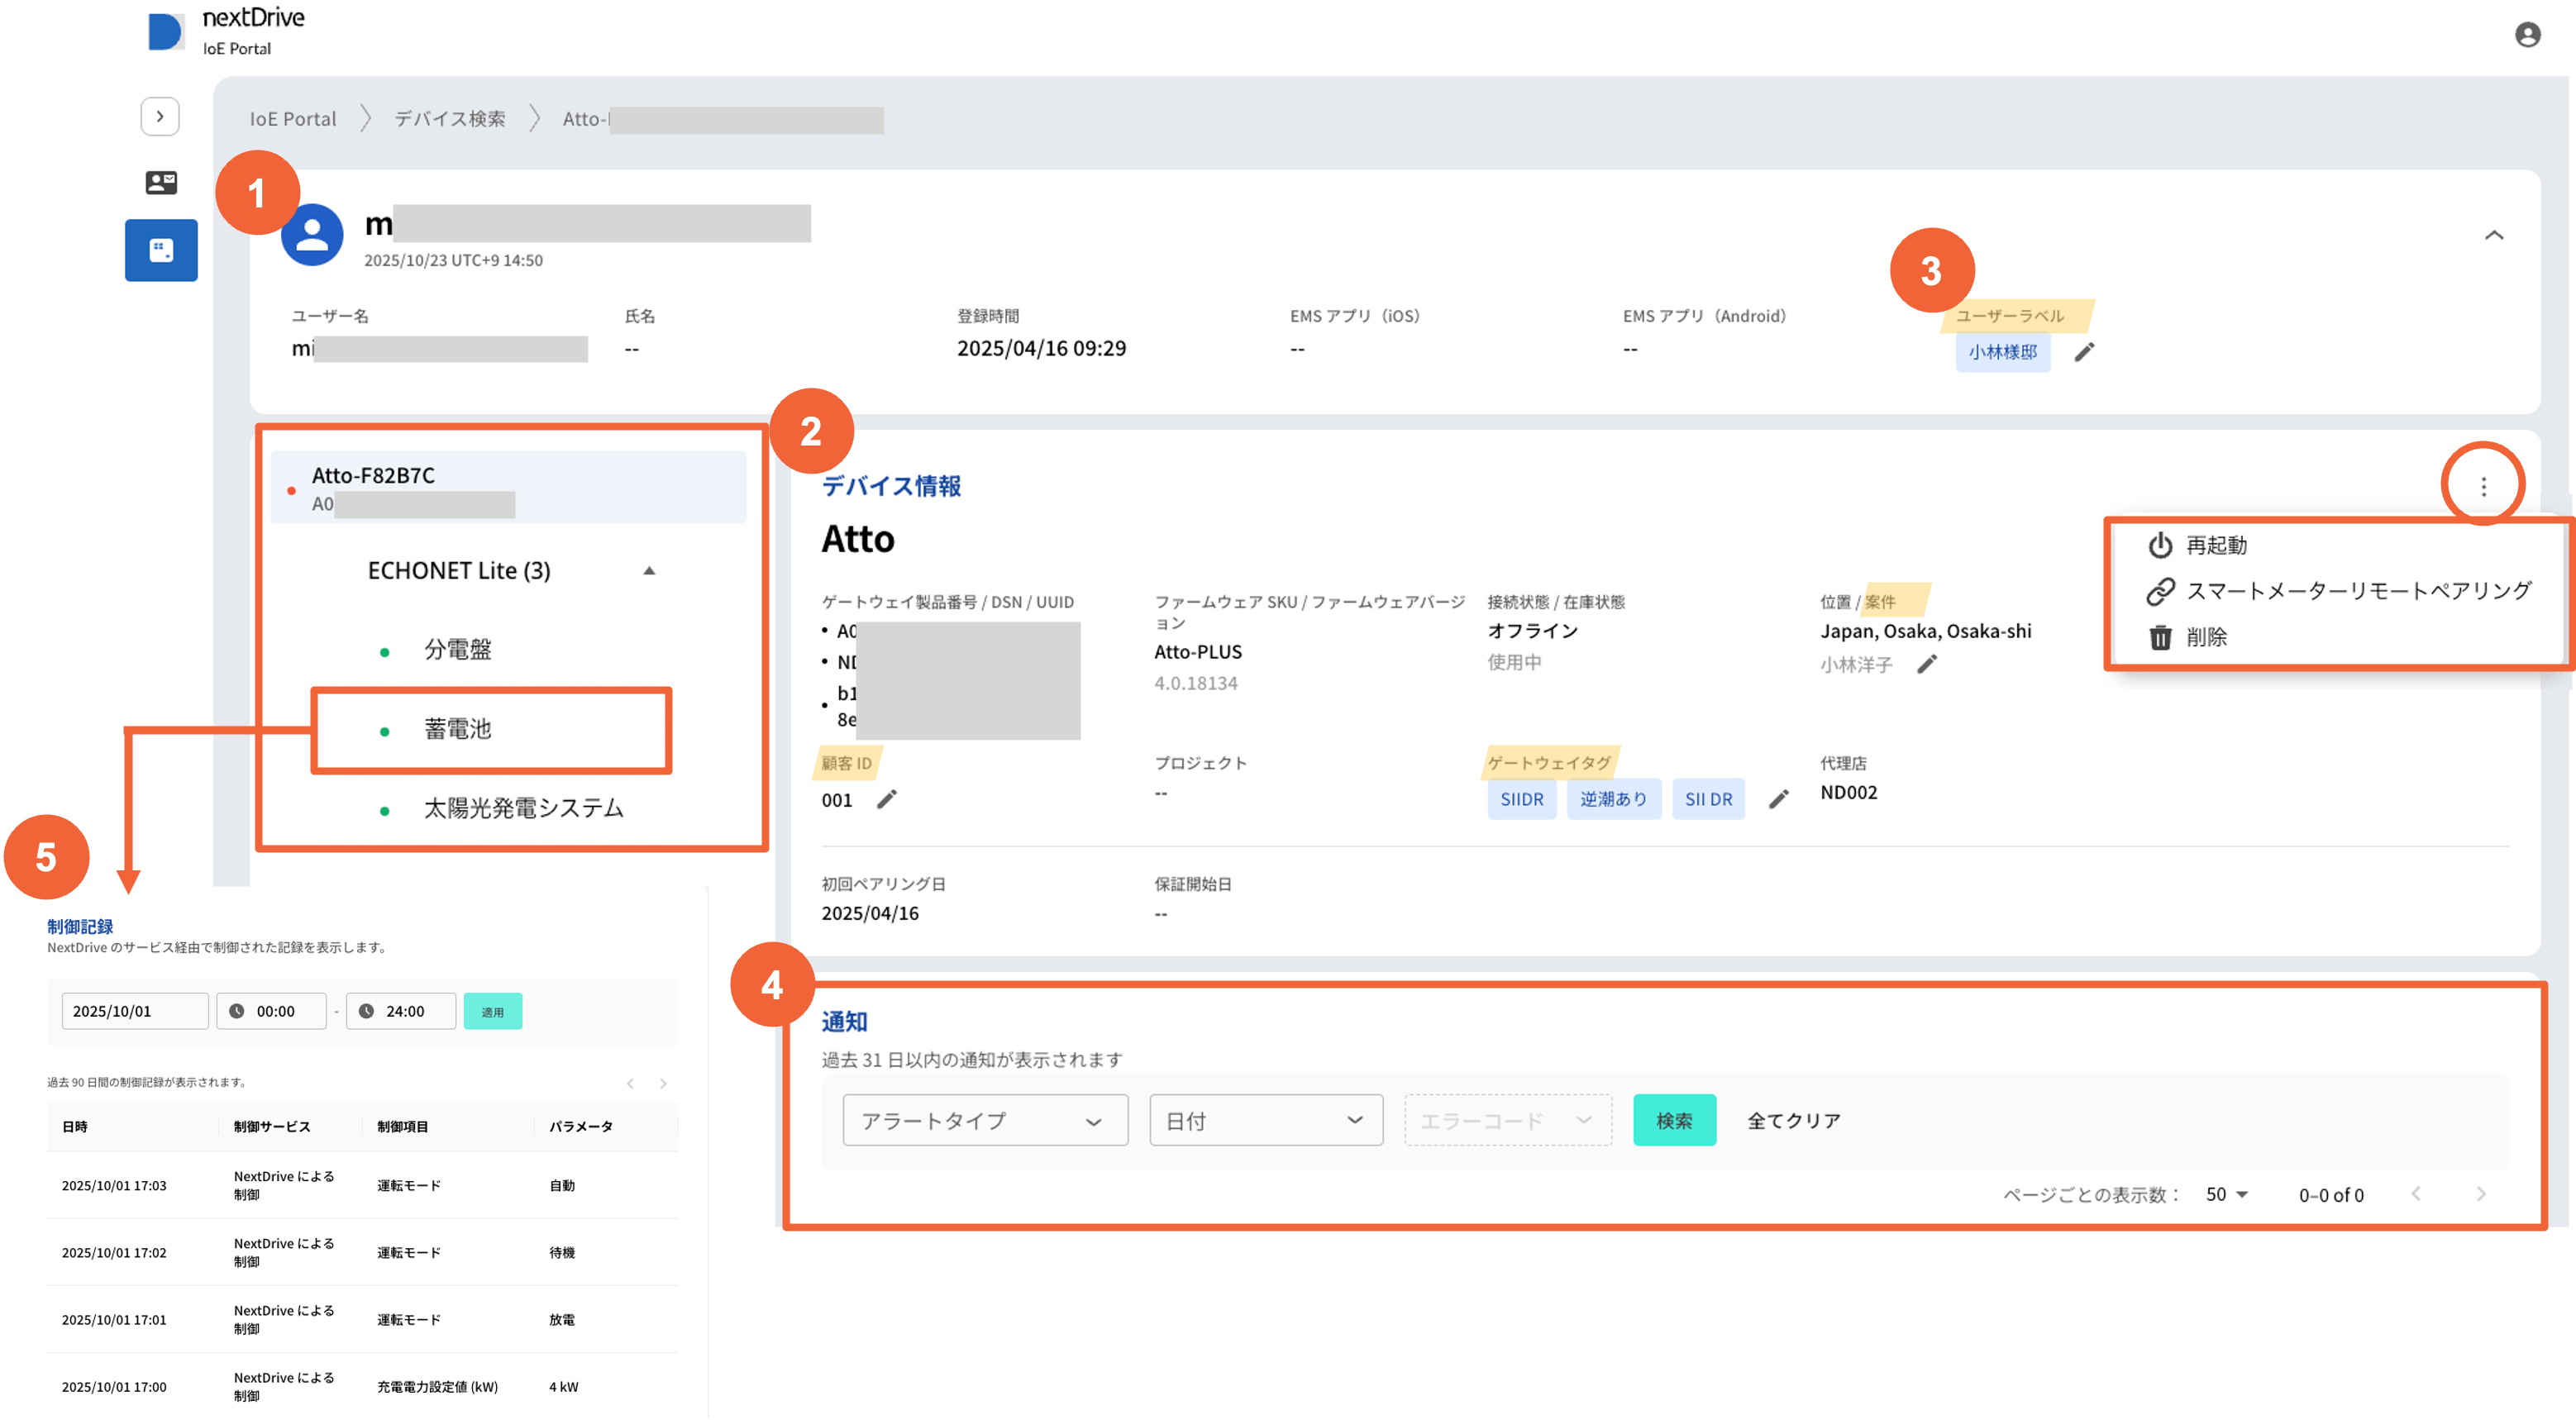The height and width of the screenshot is (1420, 2576).
Task: Click the nextDrive logo icon
Action: 165,31
